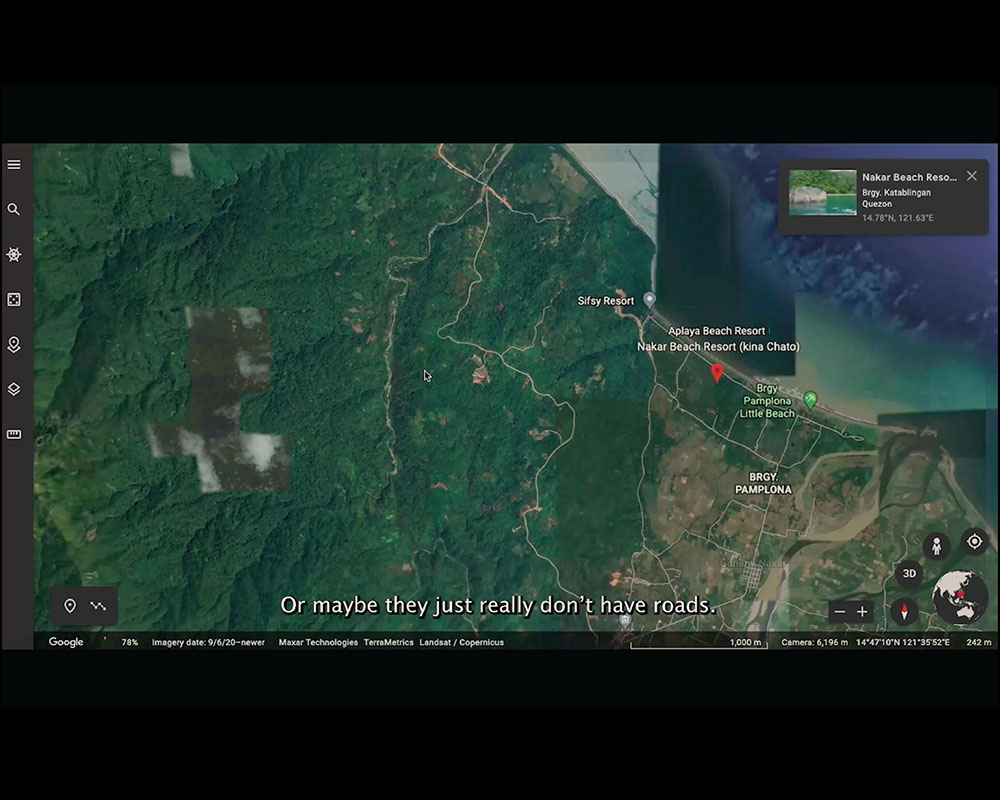The image size is (1000, 800).
Task: Click the Pegman Street View icon
Action: [x=937, y=547]
